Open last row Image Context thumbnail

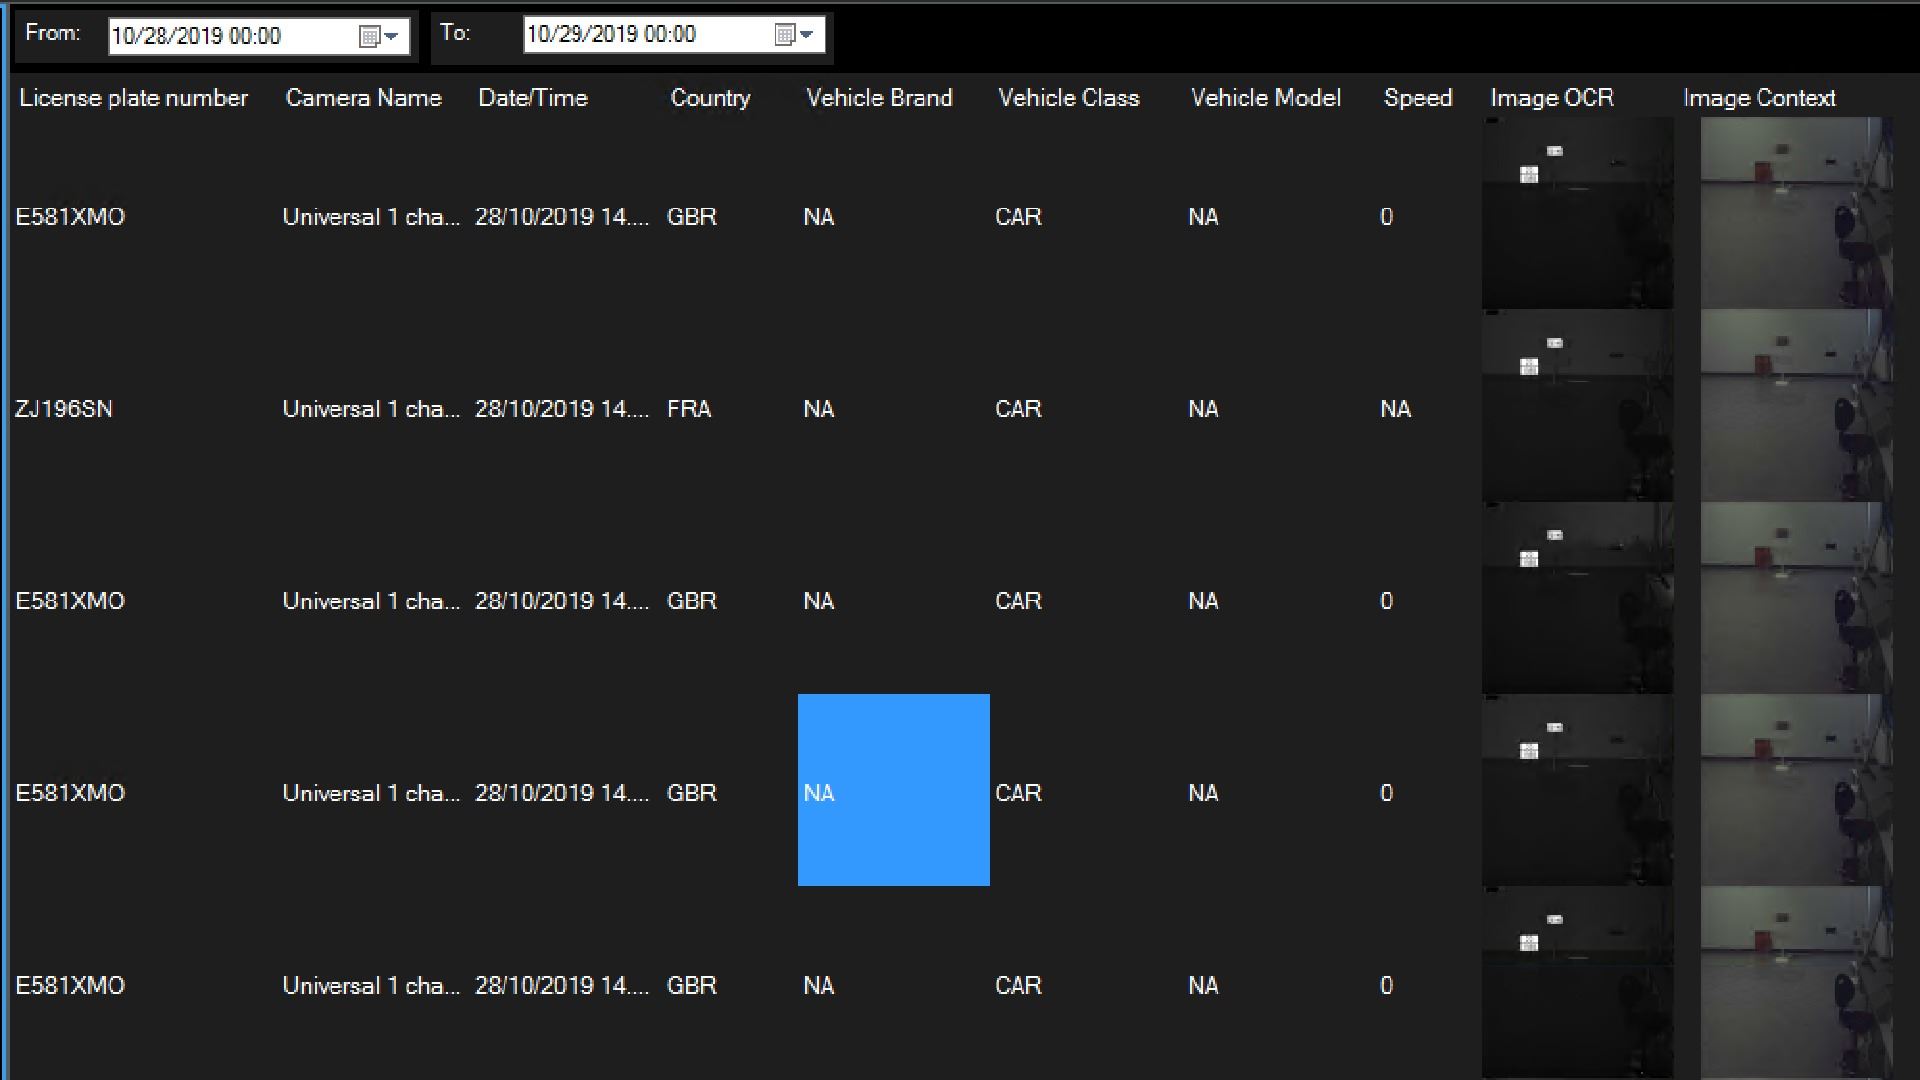[1795, 983]
